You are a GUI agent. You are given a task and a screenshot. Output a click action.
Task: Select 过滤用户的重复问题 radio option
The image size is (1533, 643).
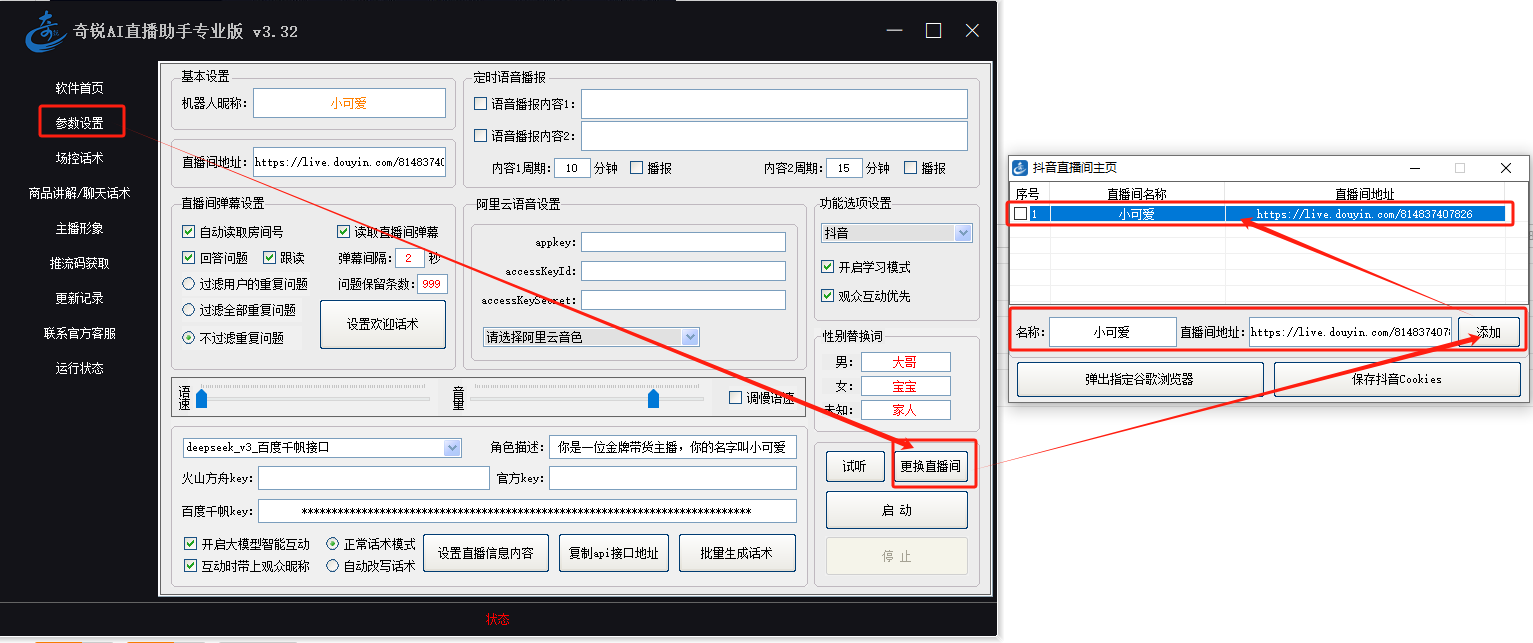click(188, 284)
